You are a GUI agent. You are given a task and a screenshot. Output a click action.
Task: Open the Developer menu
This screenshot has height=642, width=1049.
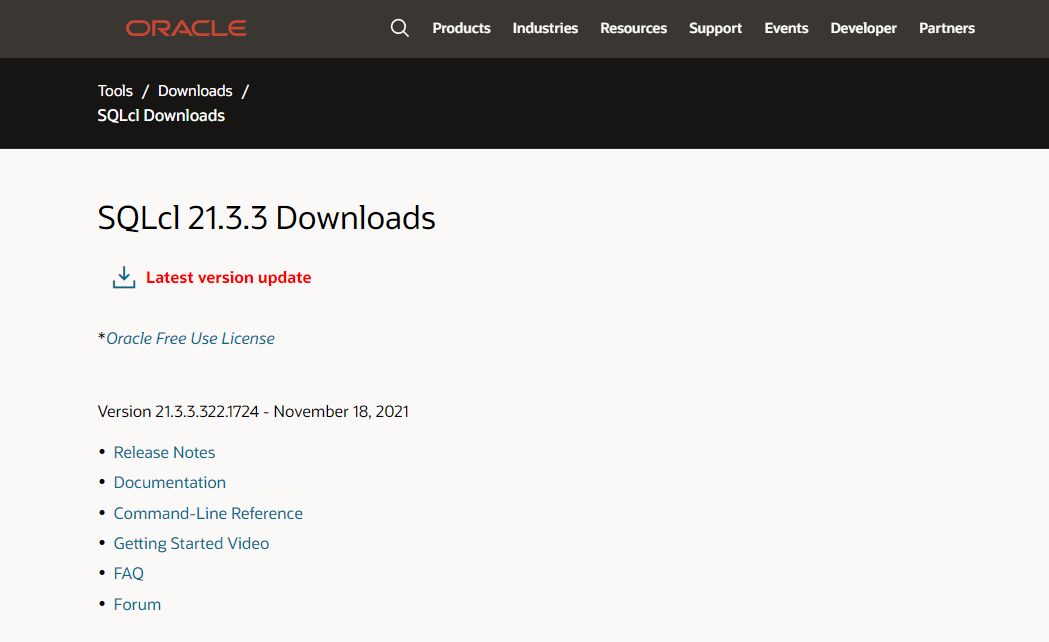[863, 28]
